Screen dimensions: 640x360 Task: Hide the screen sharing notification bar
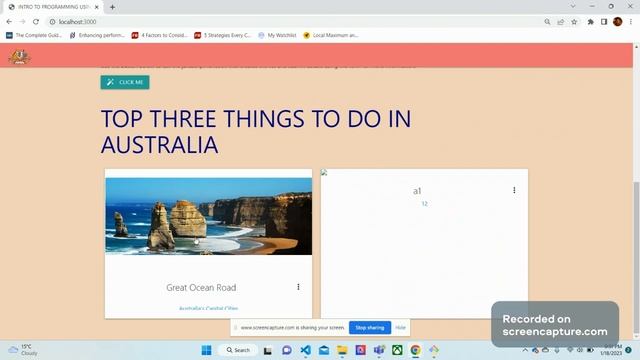(400, 327)
